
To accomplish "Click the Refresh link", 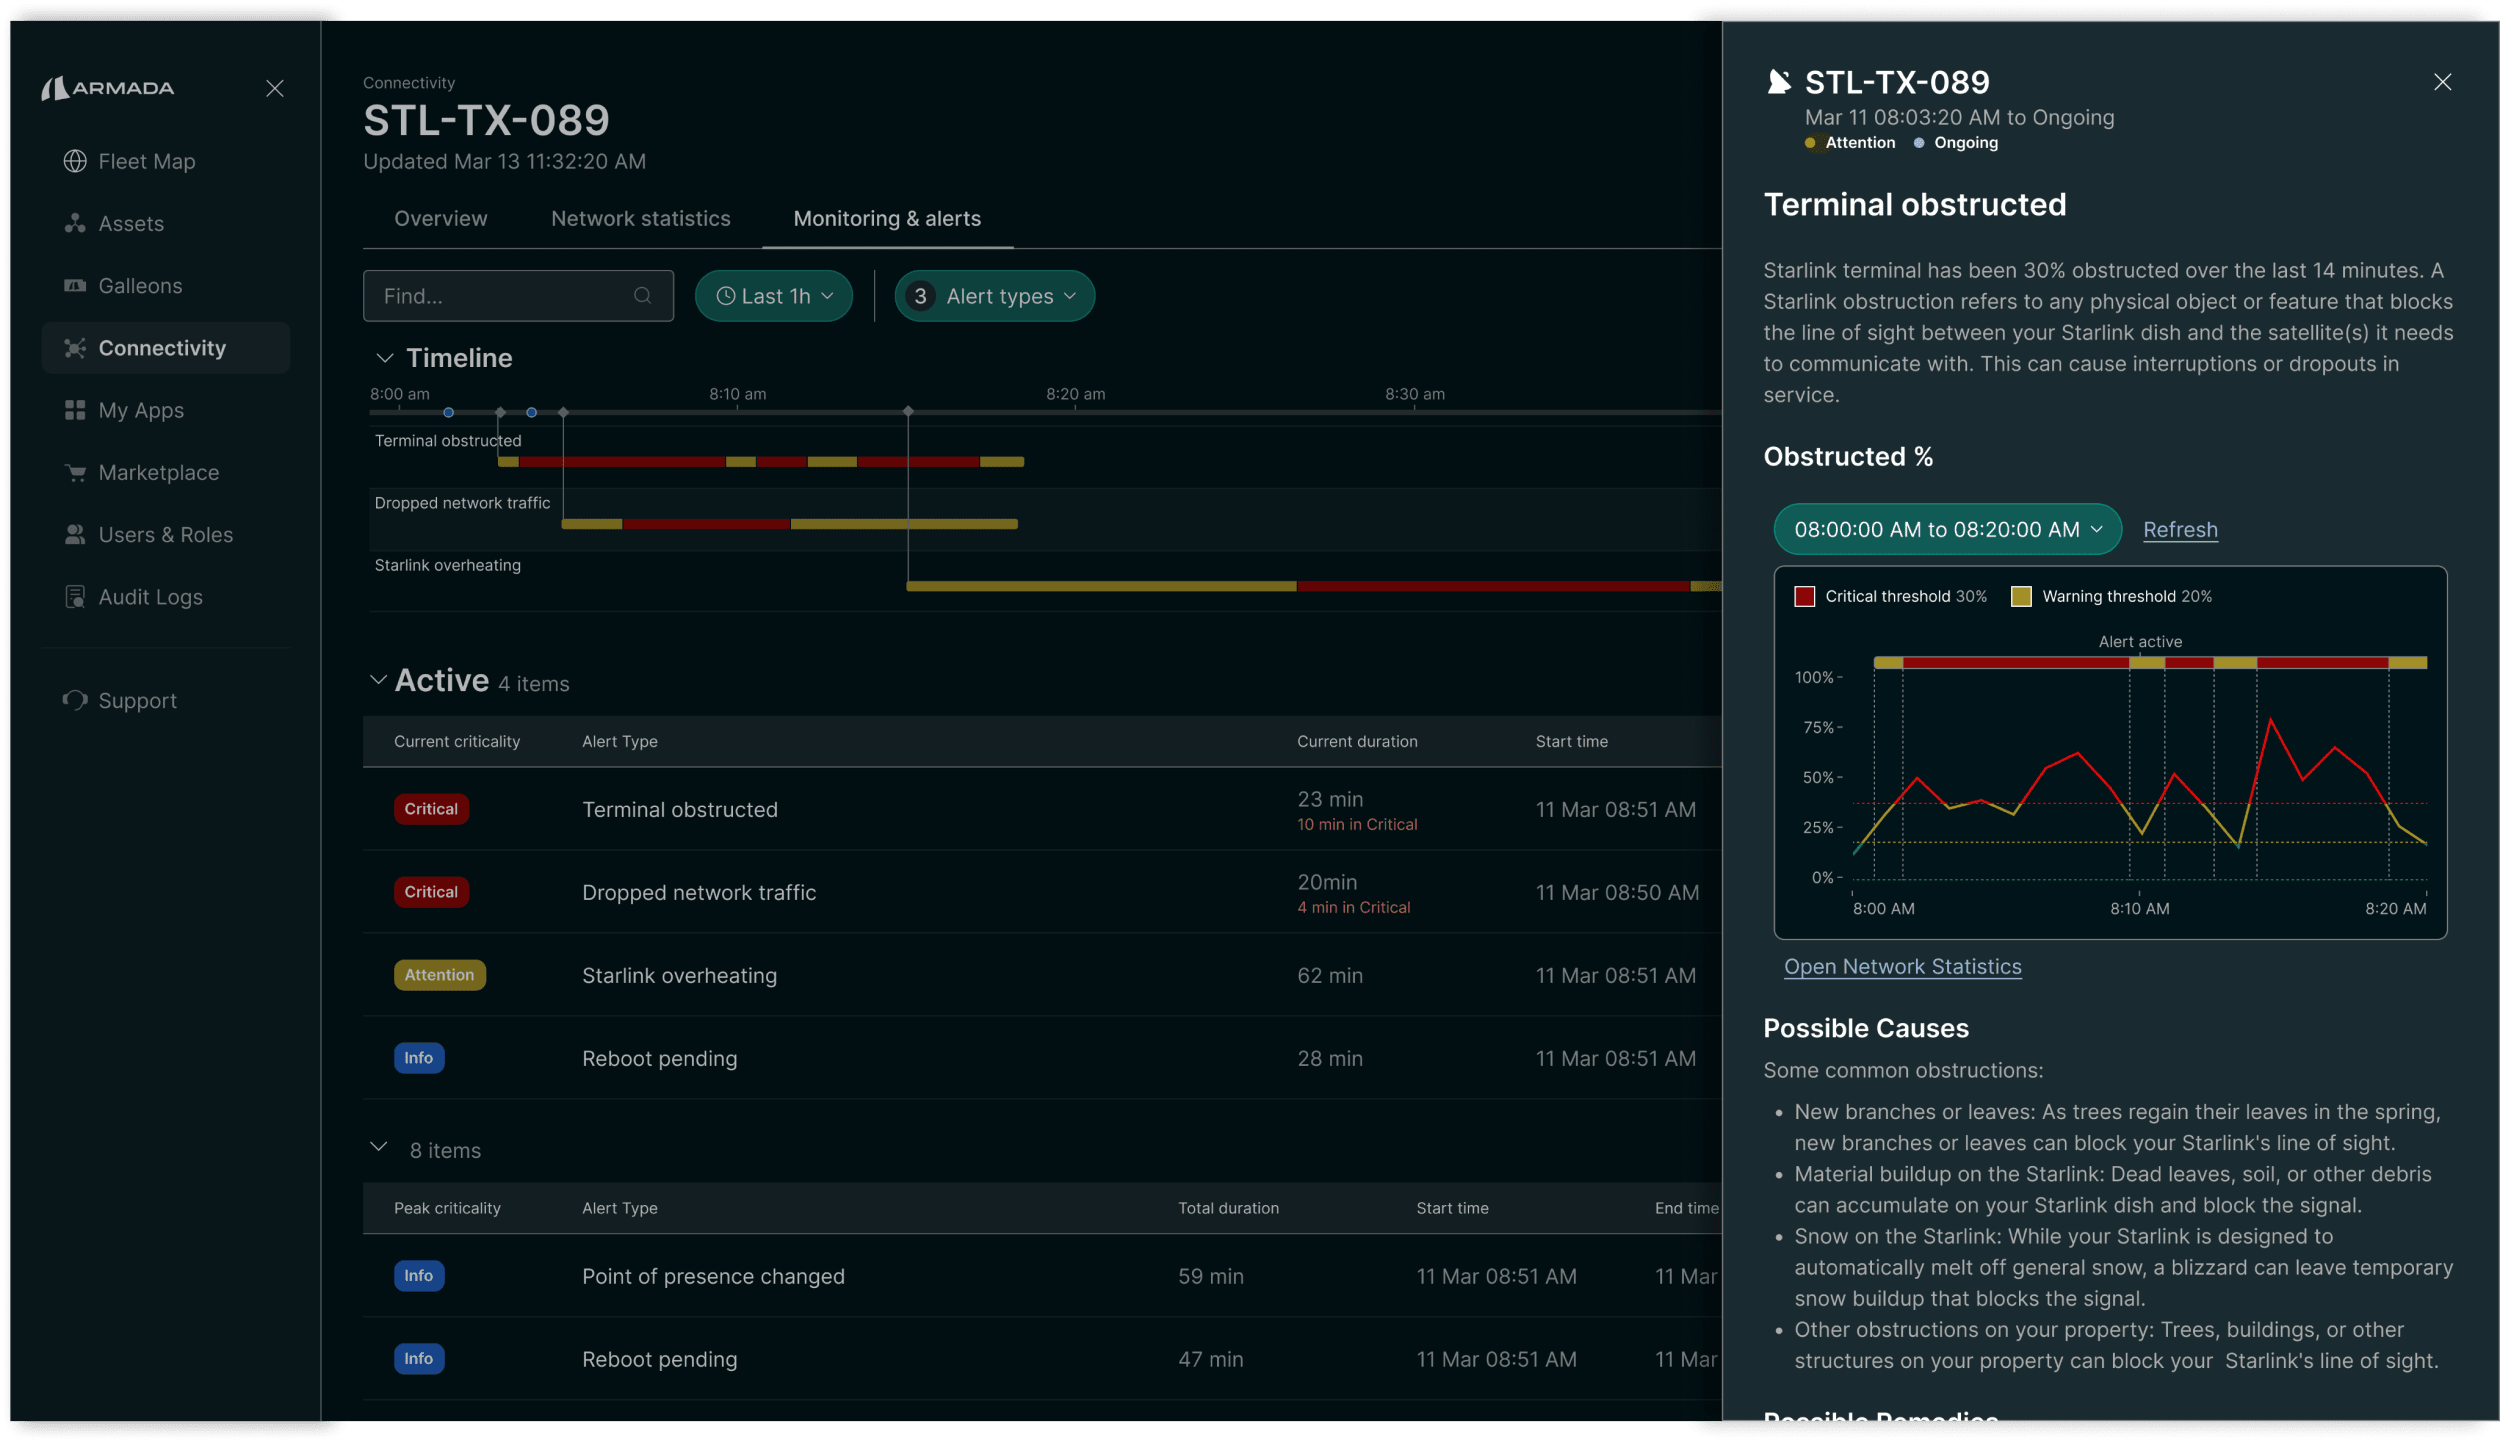I will [2179, 530].
